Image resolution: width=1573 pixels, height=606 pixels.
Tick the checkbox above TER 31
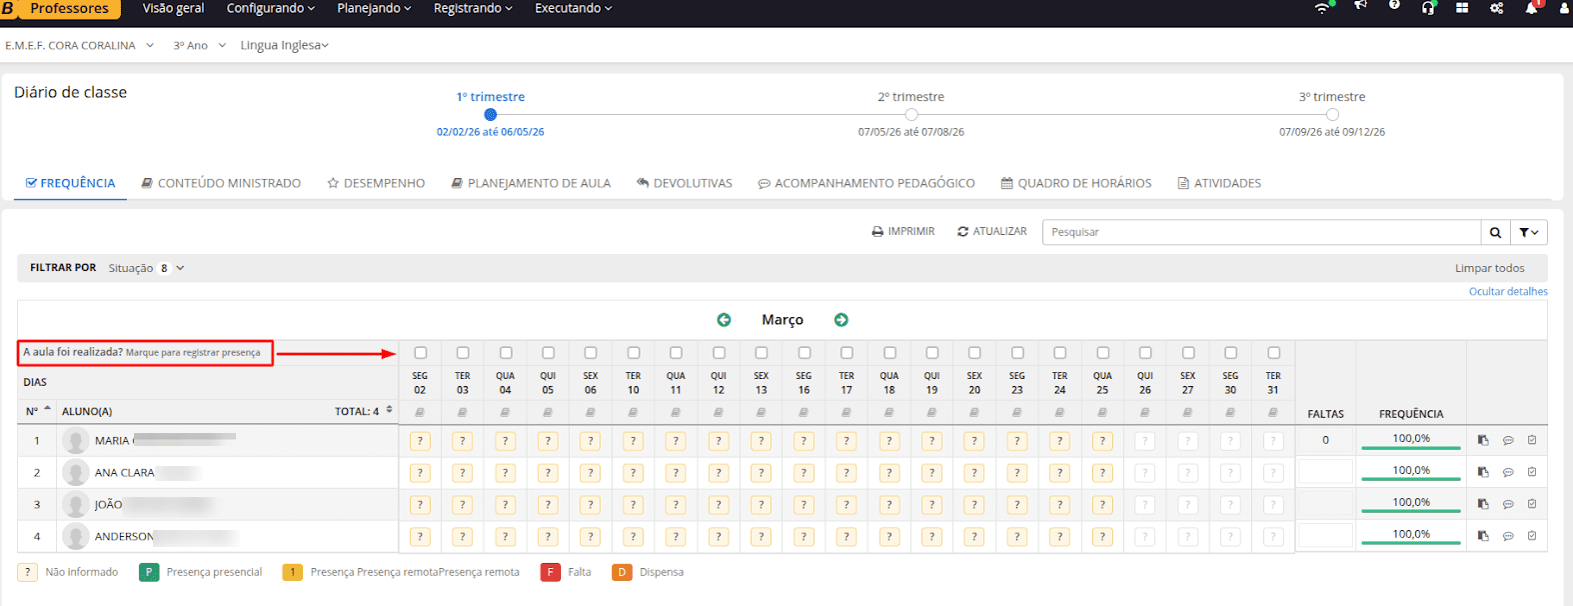coord(1273,353)
